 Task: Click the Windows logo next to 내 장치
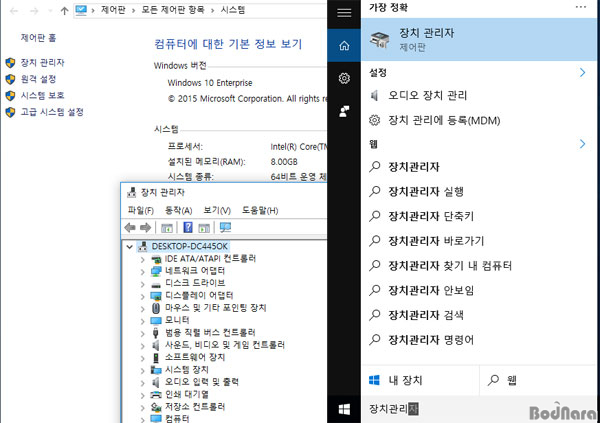374,380
